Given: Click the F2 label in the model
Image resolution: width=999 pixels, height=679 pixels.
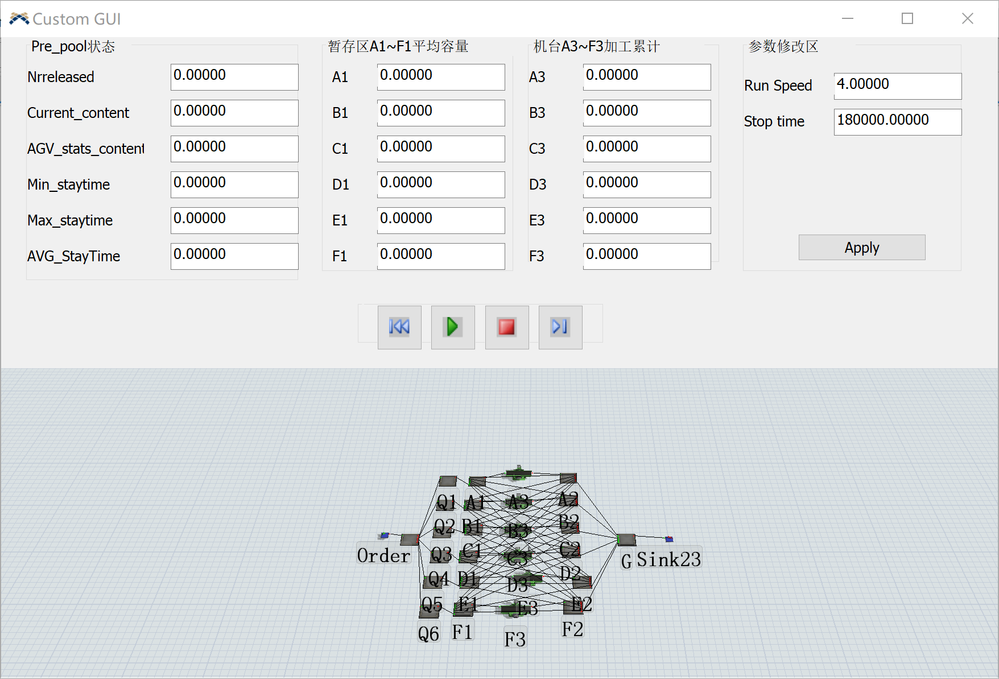Looking at the screenshot, I should pyautogui.click(x=572, y=629).
